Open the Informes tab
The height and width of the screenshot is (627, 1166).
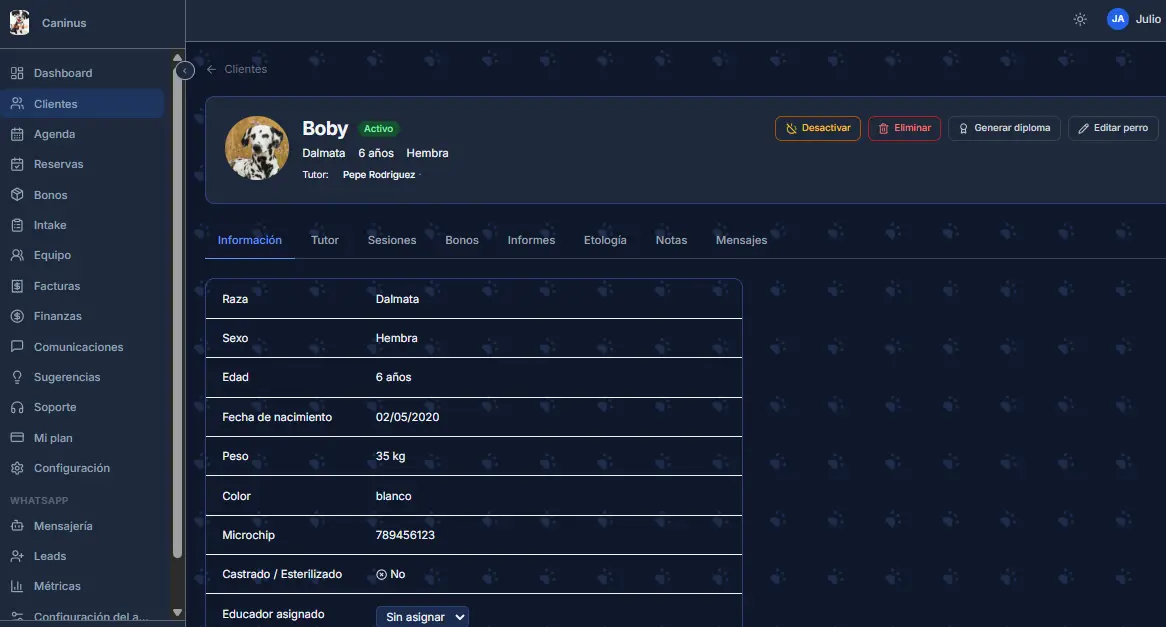coord(531,240)
